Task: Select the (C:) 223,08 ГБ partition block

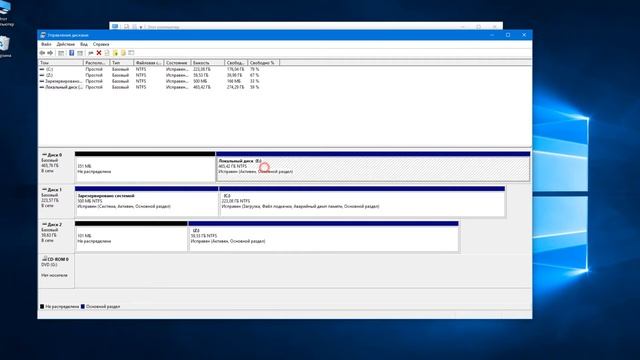Action: (x=362, y=202)
